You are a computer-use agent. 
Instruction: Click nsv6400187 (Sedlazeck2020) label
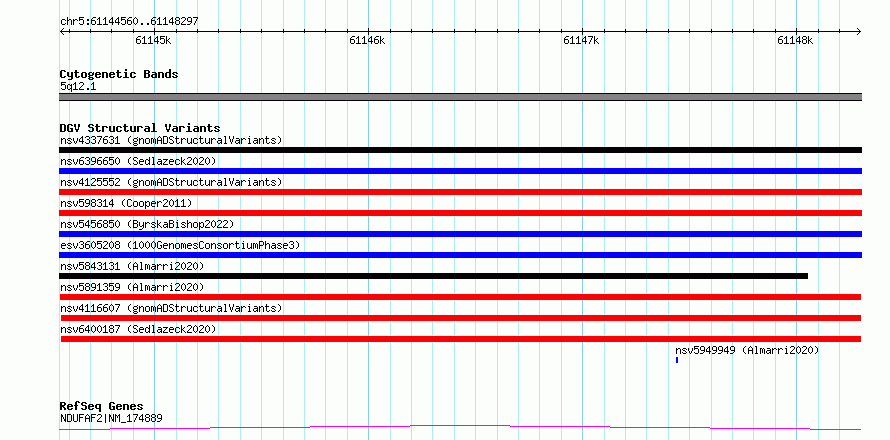(x=138, y=329)
